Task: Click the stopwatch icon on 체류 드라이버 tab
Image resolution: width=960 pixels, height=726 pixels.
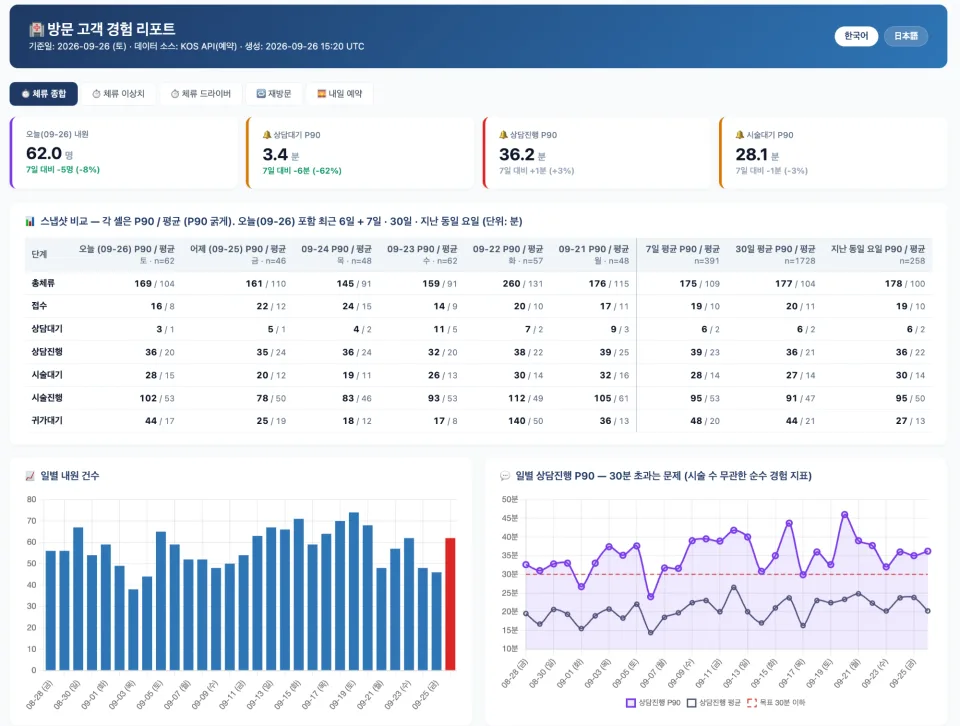Action: pyautogui.click(x=174, y=94)
